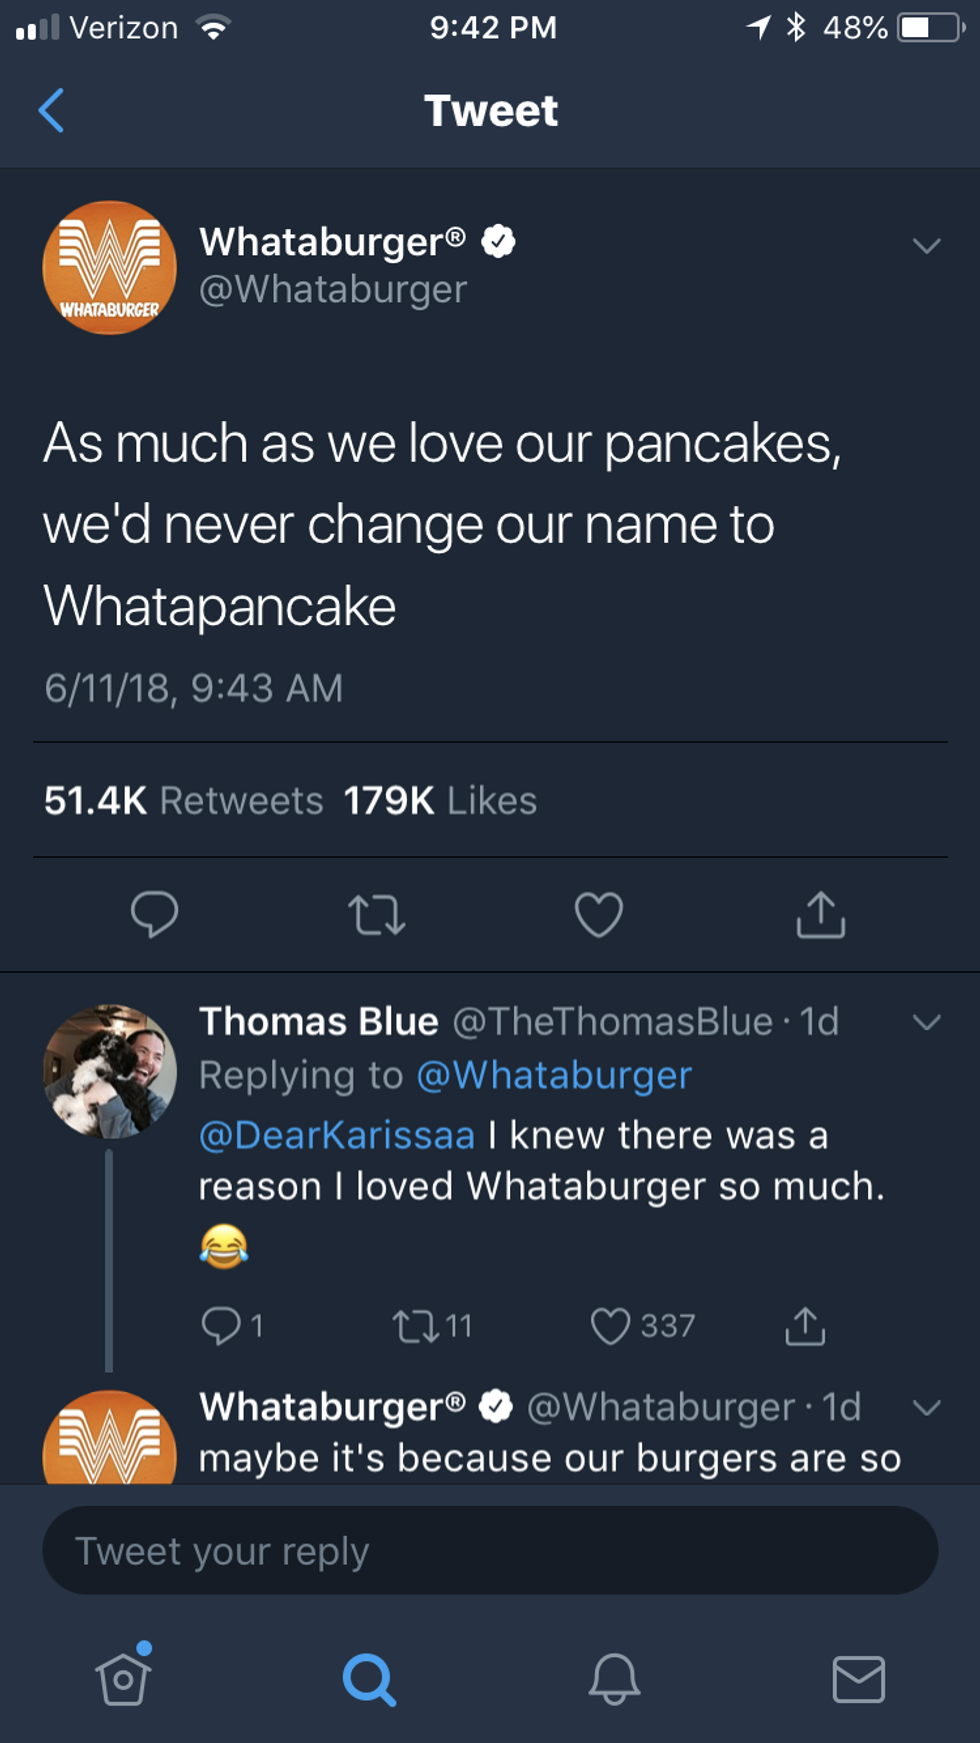This screenshot has height=1743, width=980.
Task: Reply to Thomas Blue's comment
Action: click(221, 1325)
